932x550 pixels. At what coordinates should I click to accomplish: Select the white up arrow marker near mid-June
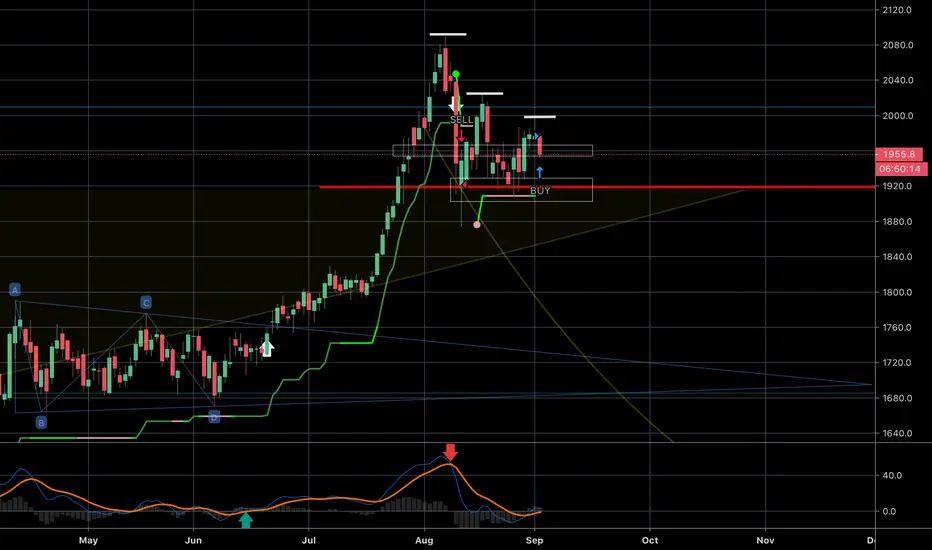267,347
